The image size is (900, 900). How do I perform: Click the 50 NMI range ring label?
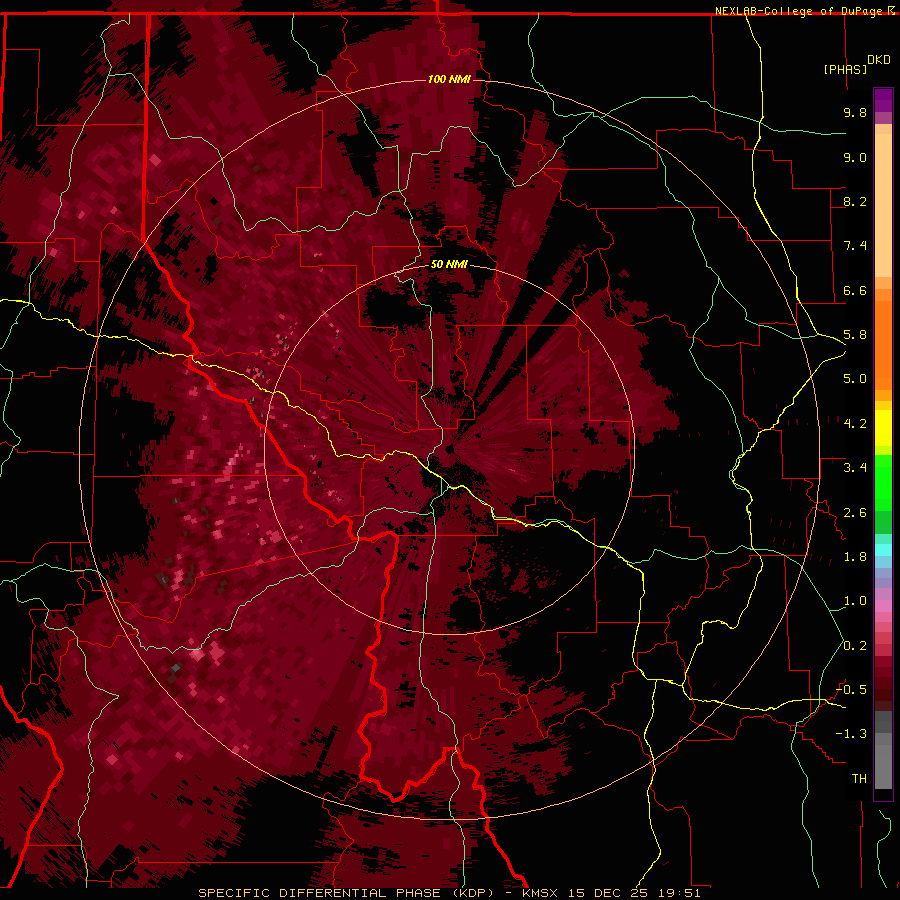(x=449, y=264)
